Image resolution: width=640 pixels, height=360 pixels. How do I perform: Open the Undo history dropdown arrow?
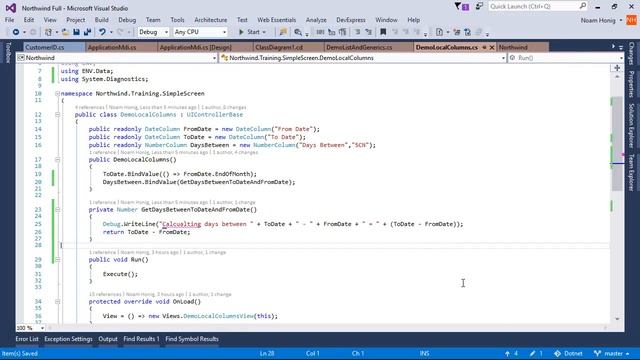(111, 32)
